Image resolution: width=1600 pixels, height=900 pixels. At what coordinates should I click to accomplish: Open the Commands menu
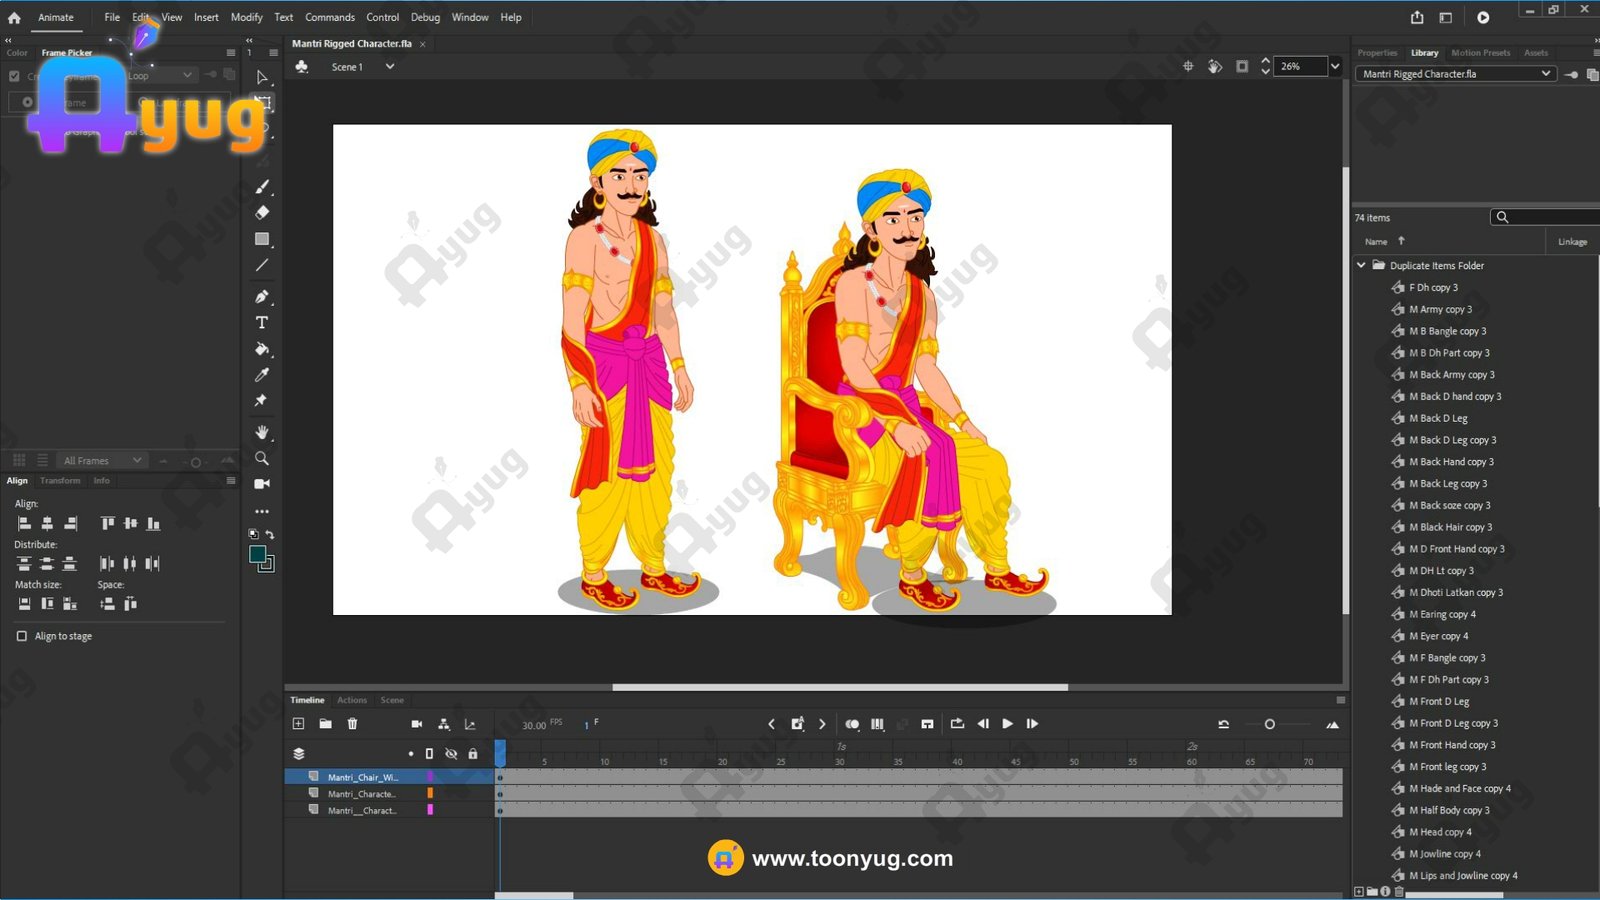click(330, 17)
